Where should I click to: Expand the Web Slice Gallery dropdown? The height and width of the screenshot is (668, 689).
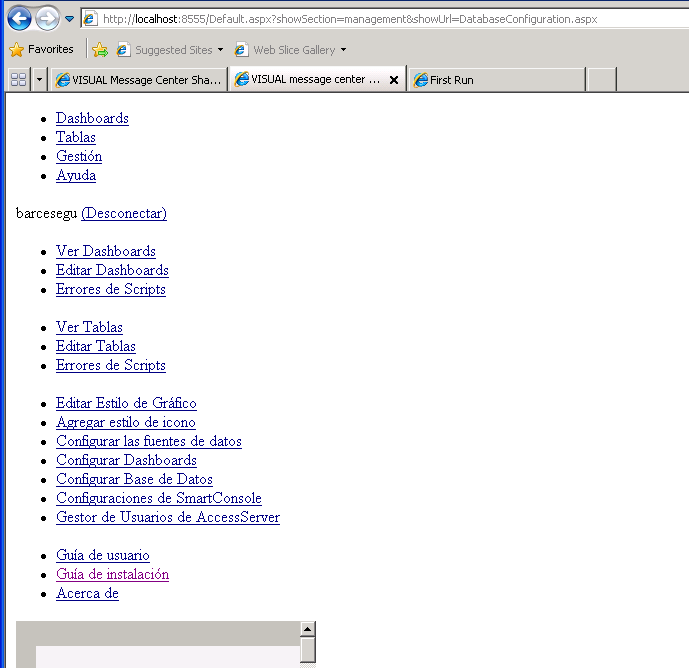291,49
